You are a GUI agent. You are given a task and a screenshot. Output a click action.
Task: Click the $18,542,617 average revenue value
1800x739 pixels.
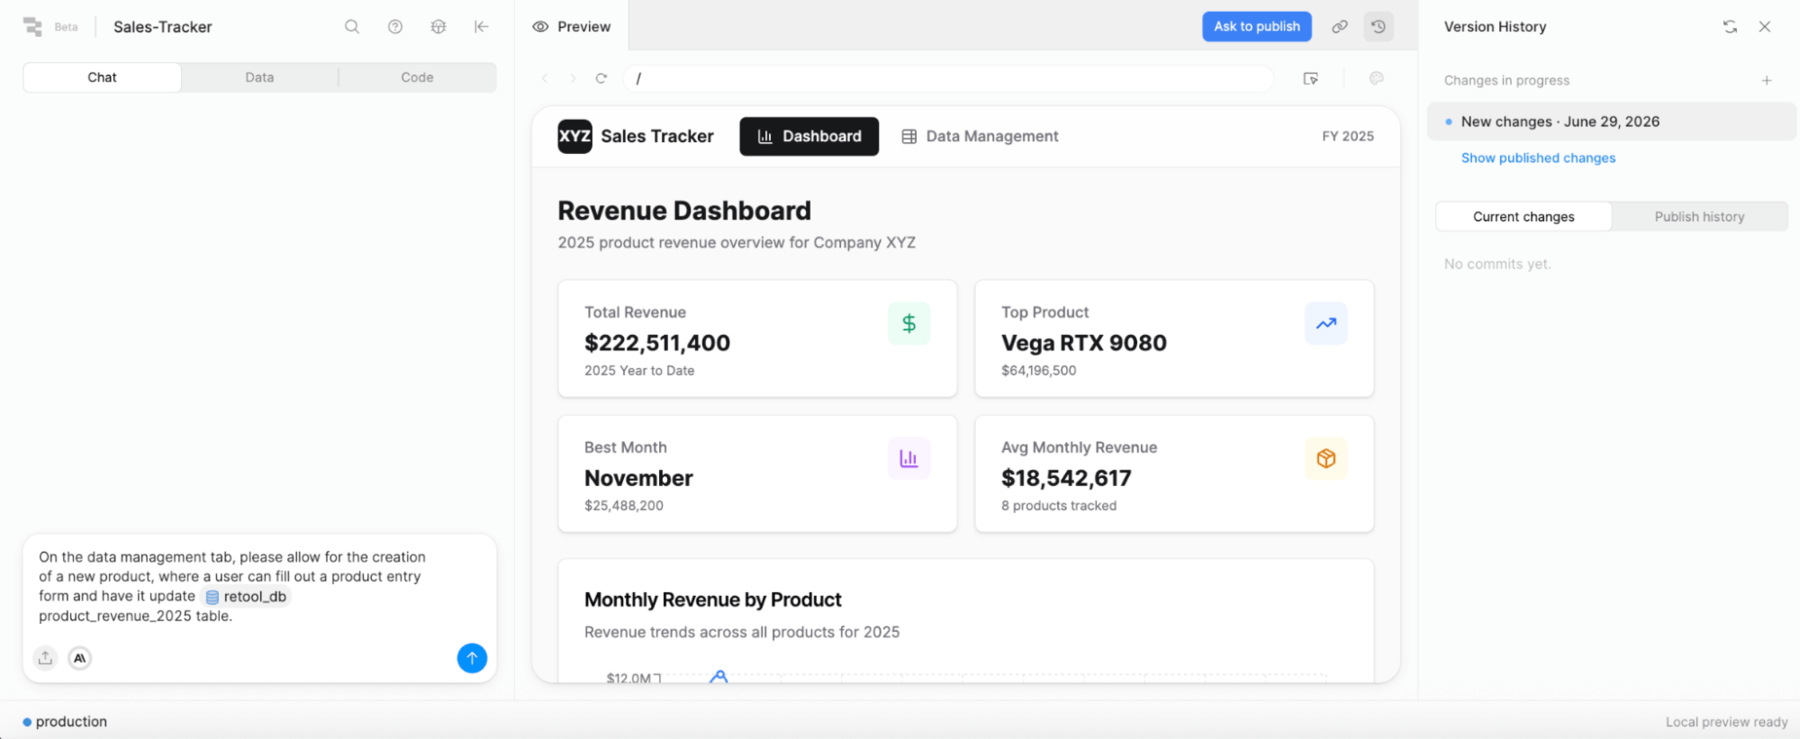[x=1066, y=478]
